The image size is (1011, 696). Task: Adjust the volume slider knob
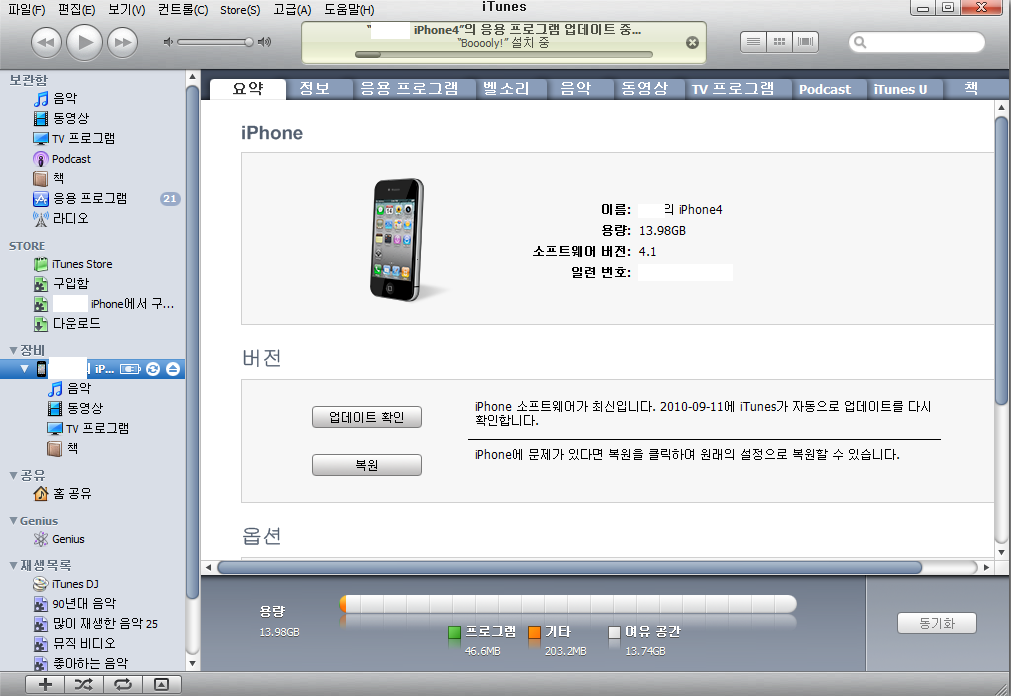point(249,42)
